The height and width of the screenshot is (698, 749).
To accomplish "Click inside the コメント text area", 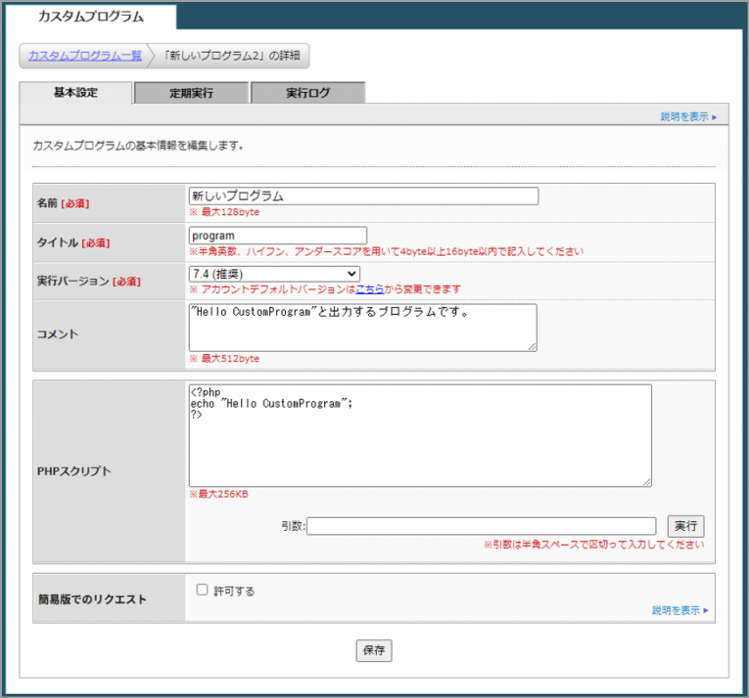I will pos(362,327).
